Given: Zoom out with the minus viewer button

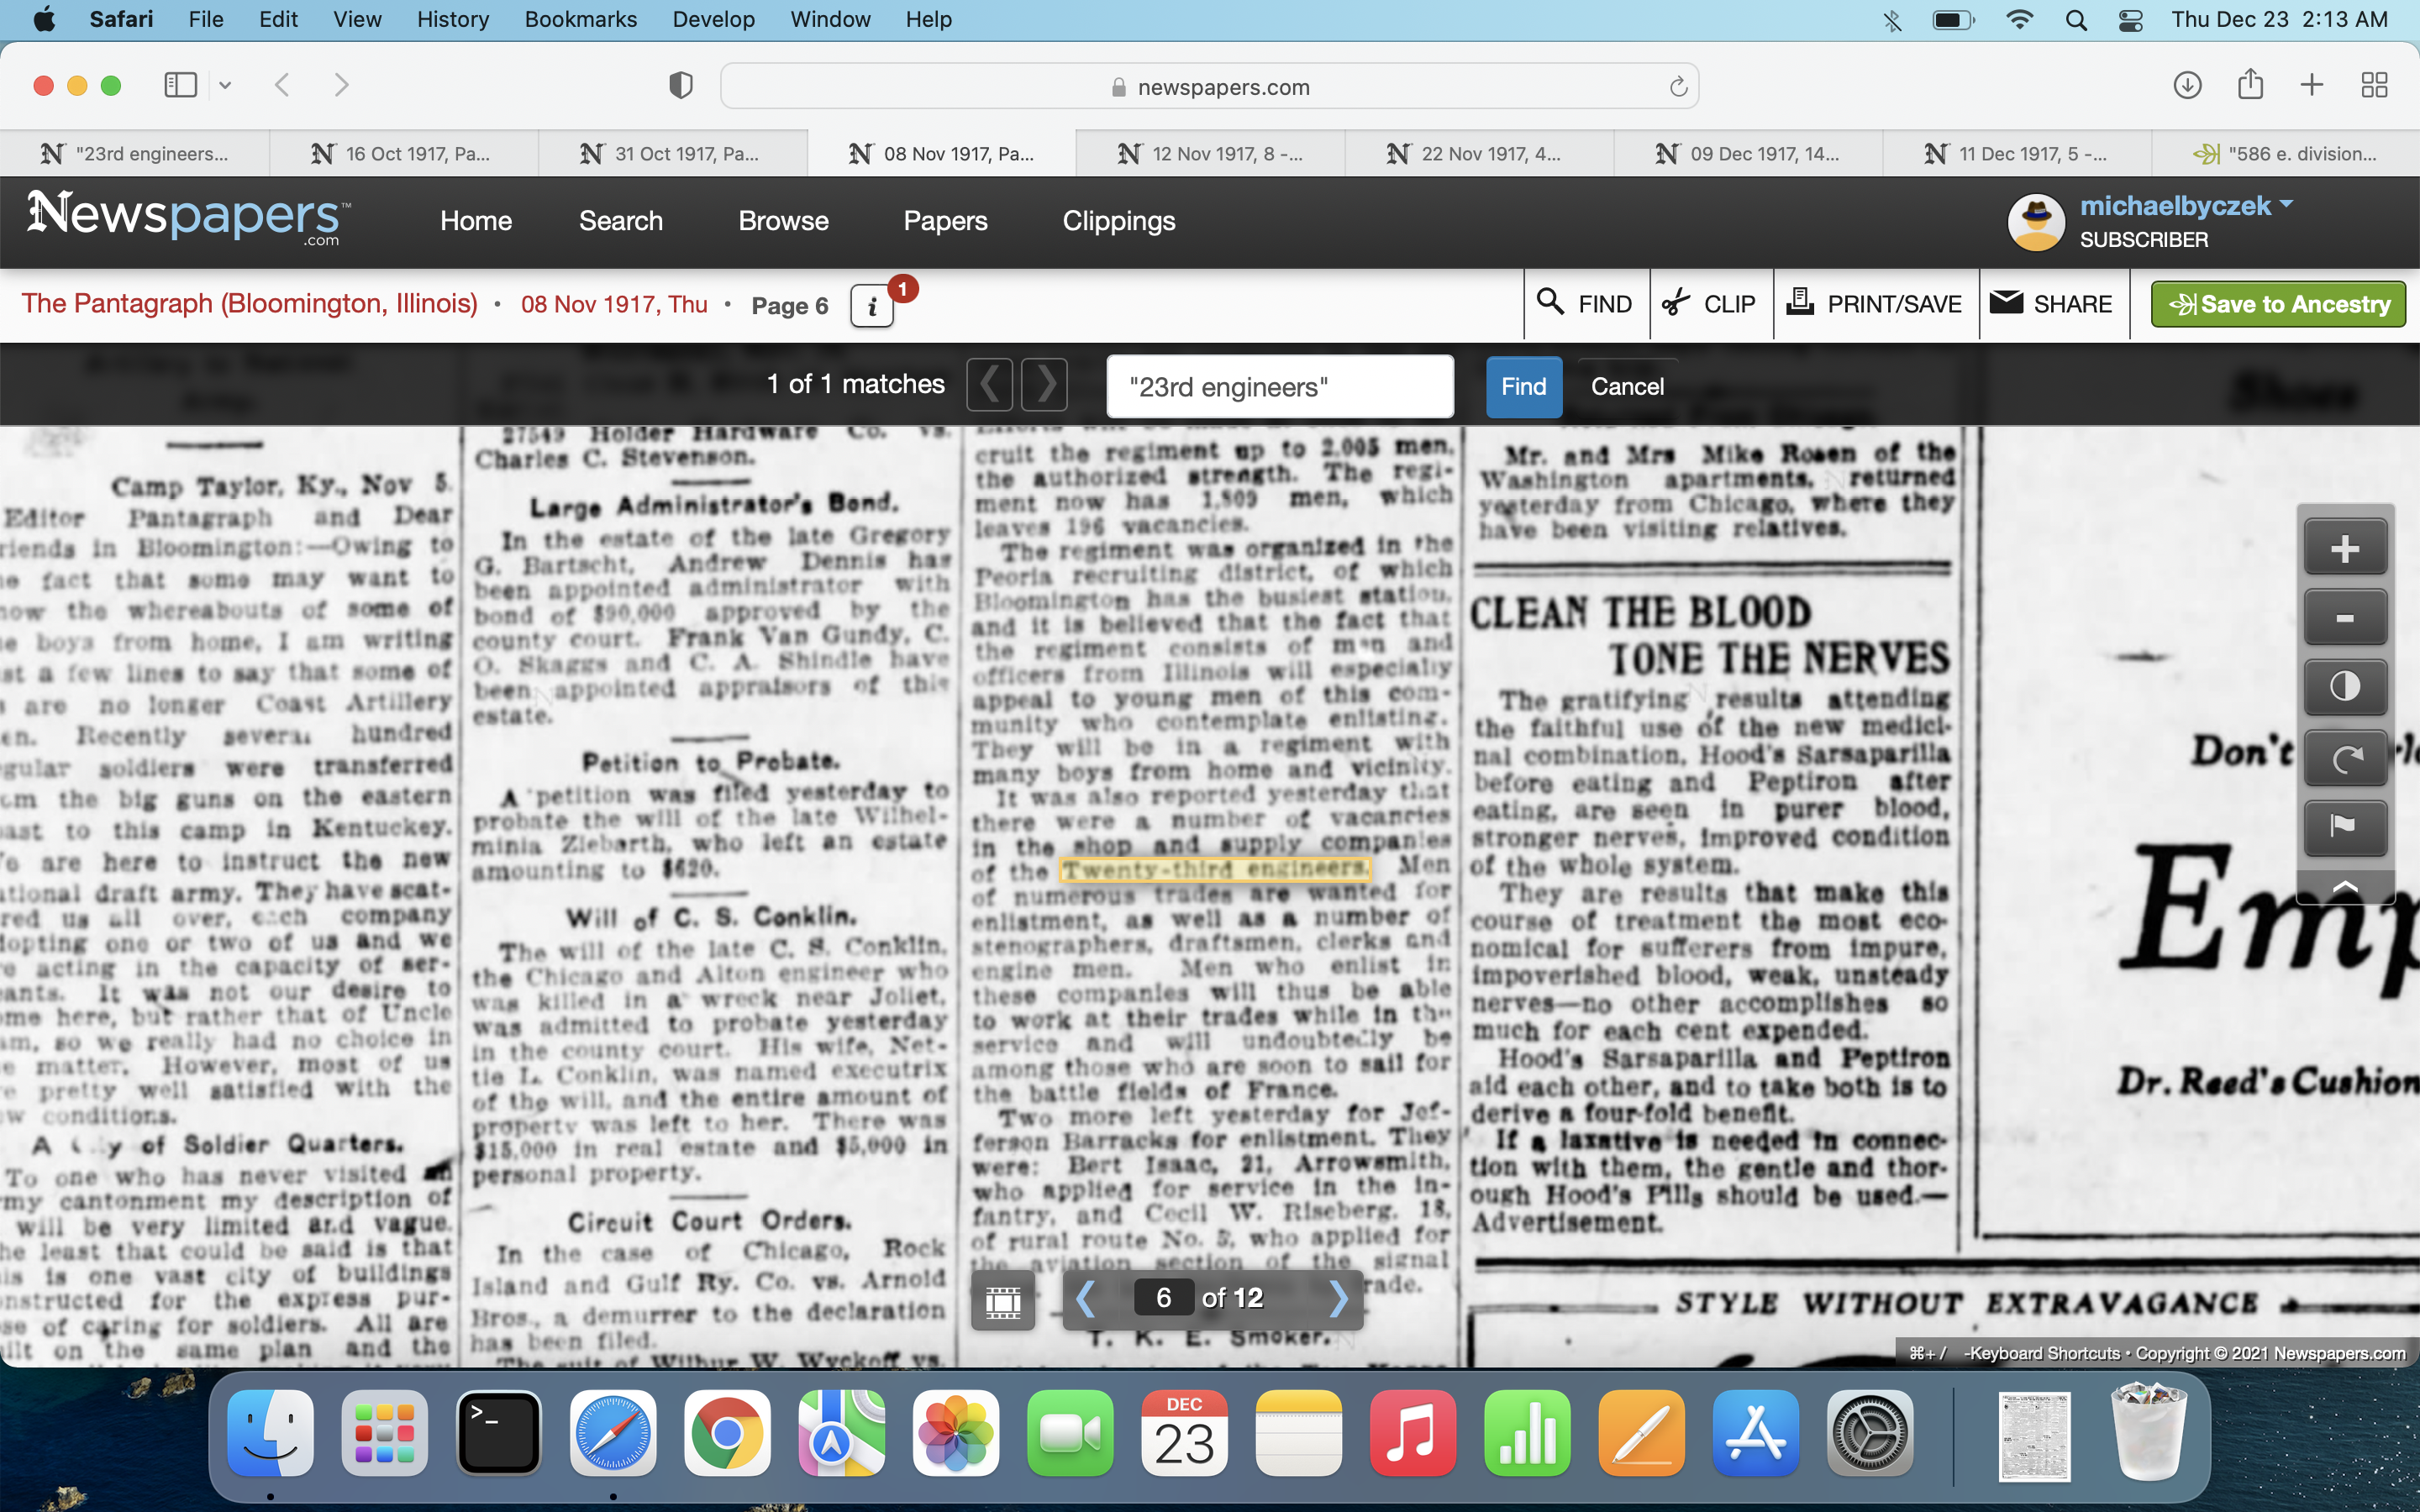Looking at the screenshot, I should click(x=2344, y=618).
